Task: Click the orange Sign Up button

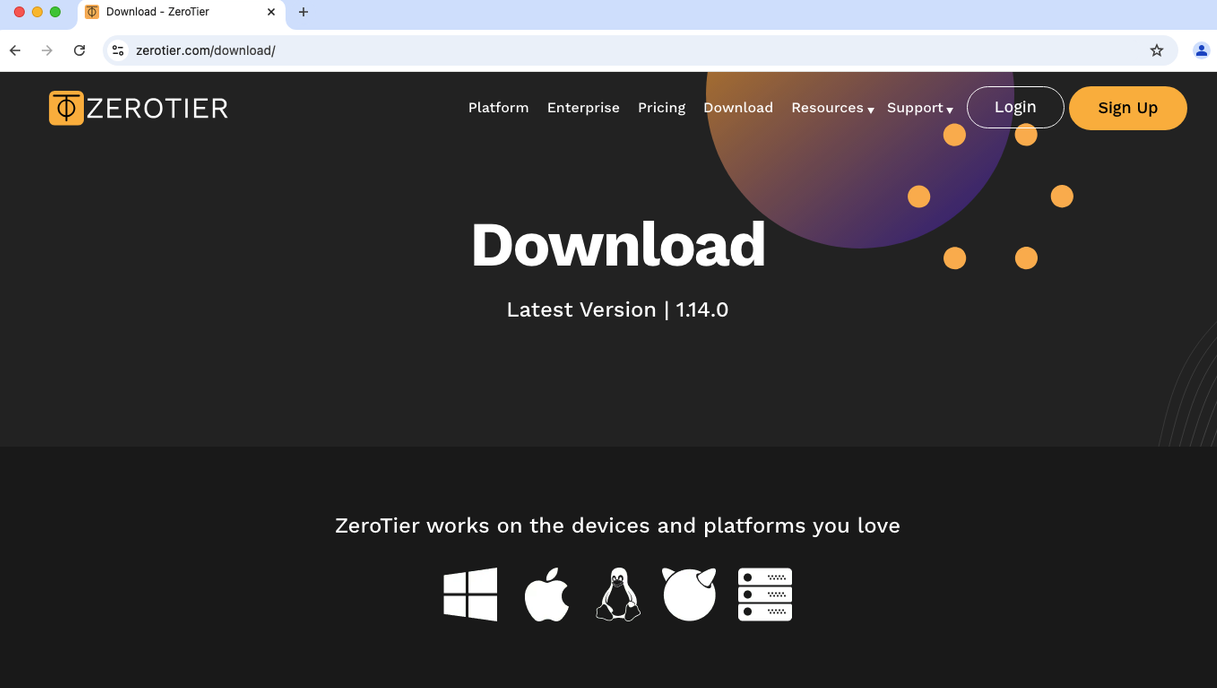Action: click(1127, 108)
